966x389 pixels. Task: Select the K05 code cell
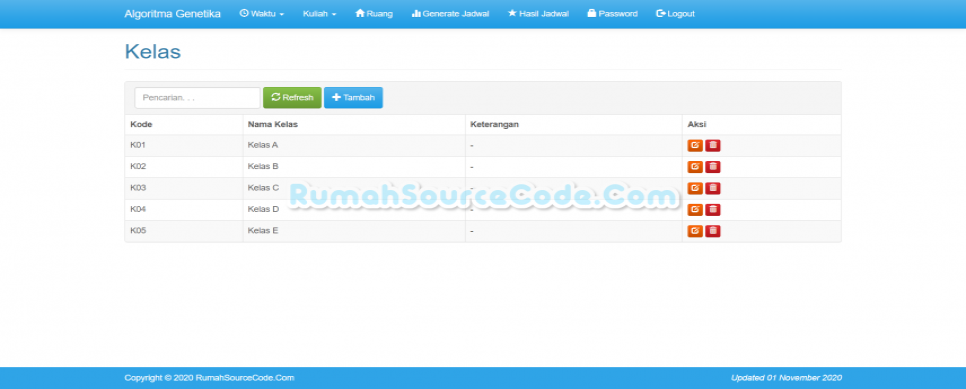tap(184, 231)
